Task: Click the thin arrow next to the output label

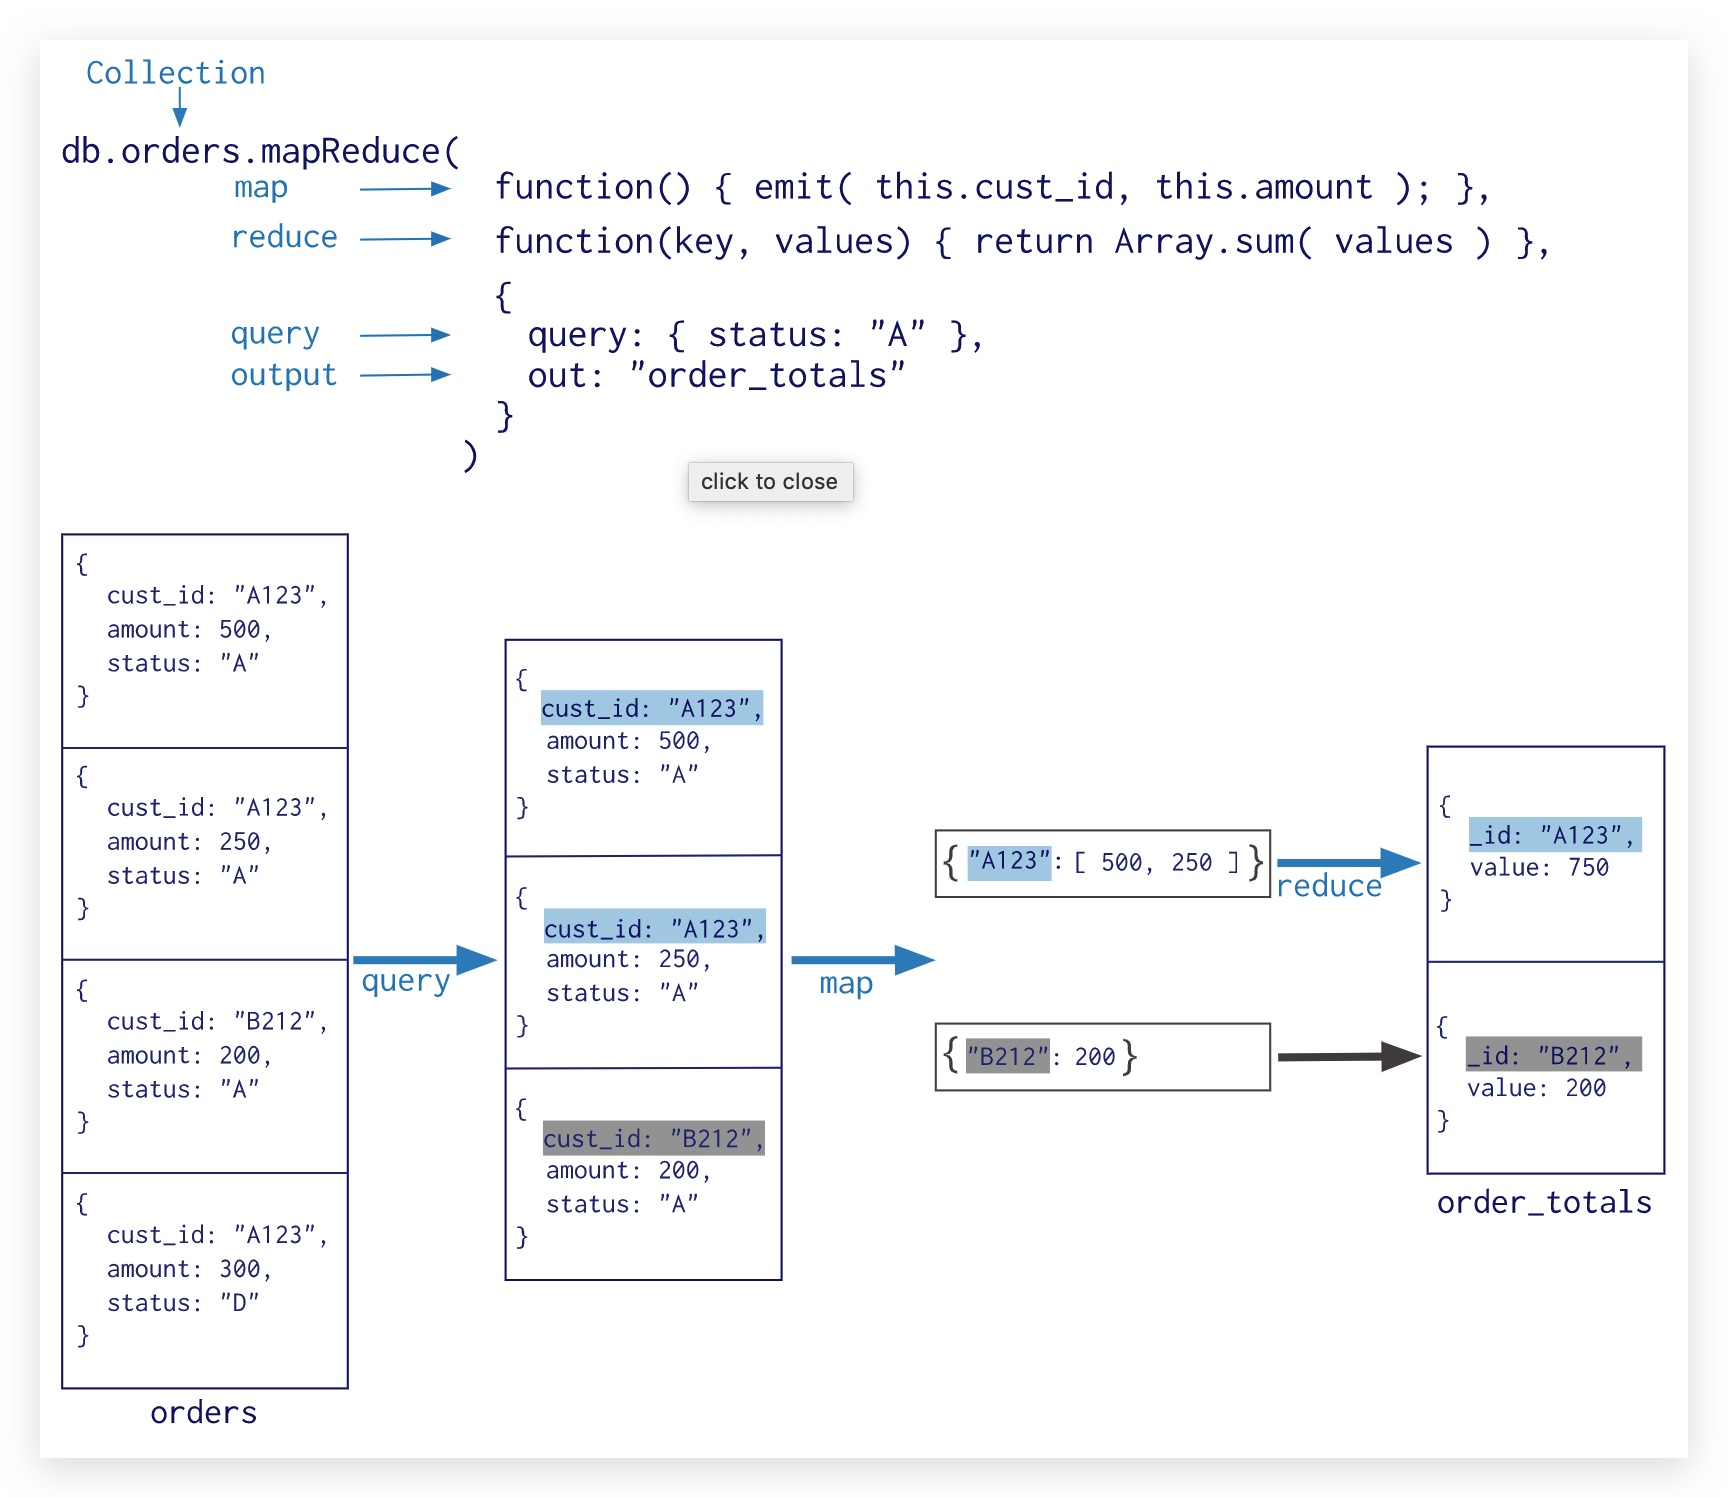Action: point(405,375)
